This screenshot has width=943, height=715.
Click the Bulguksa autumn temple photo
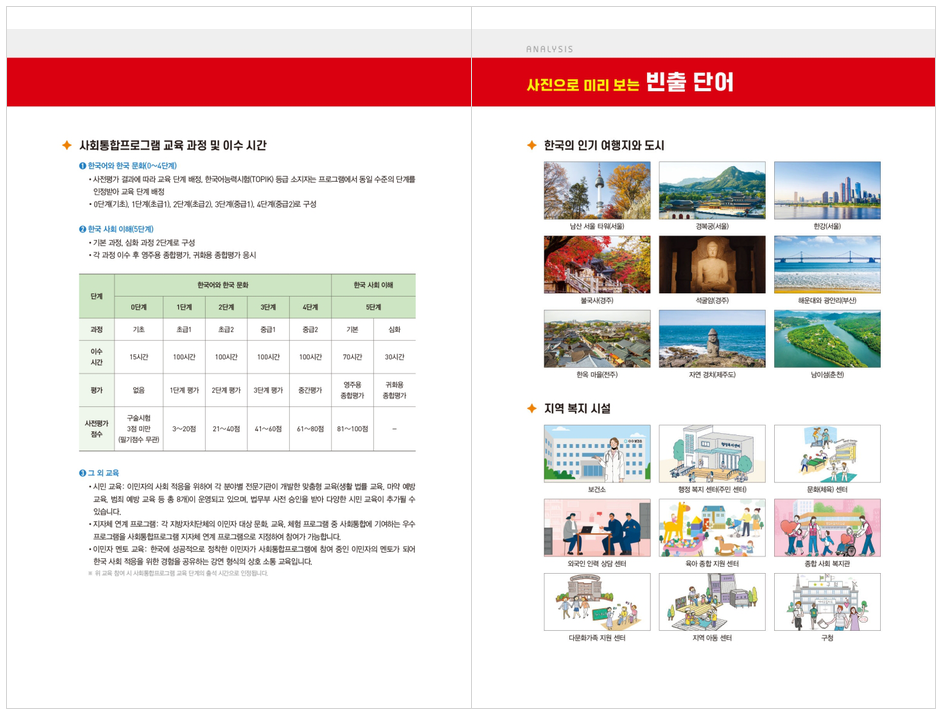coord(597,265)
